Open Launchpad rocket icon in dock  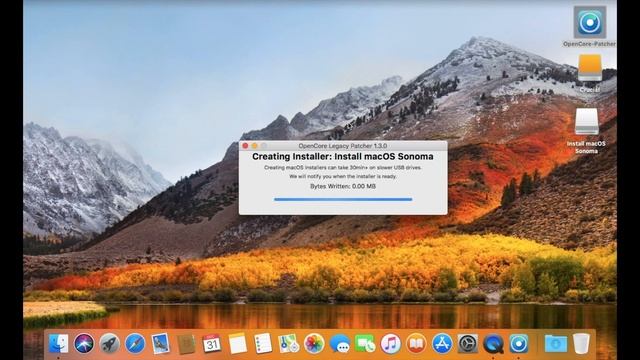109,343
